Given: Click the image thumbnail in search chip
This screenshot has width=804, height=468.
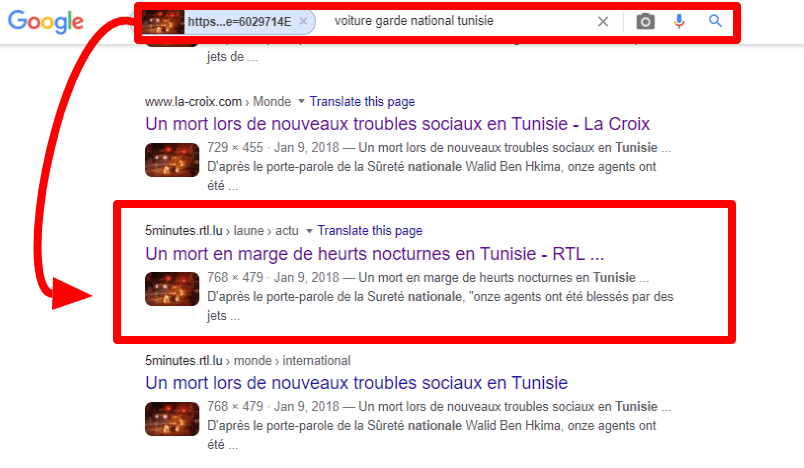Looking at the screenshot, I should (x=162, y=21).
